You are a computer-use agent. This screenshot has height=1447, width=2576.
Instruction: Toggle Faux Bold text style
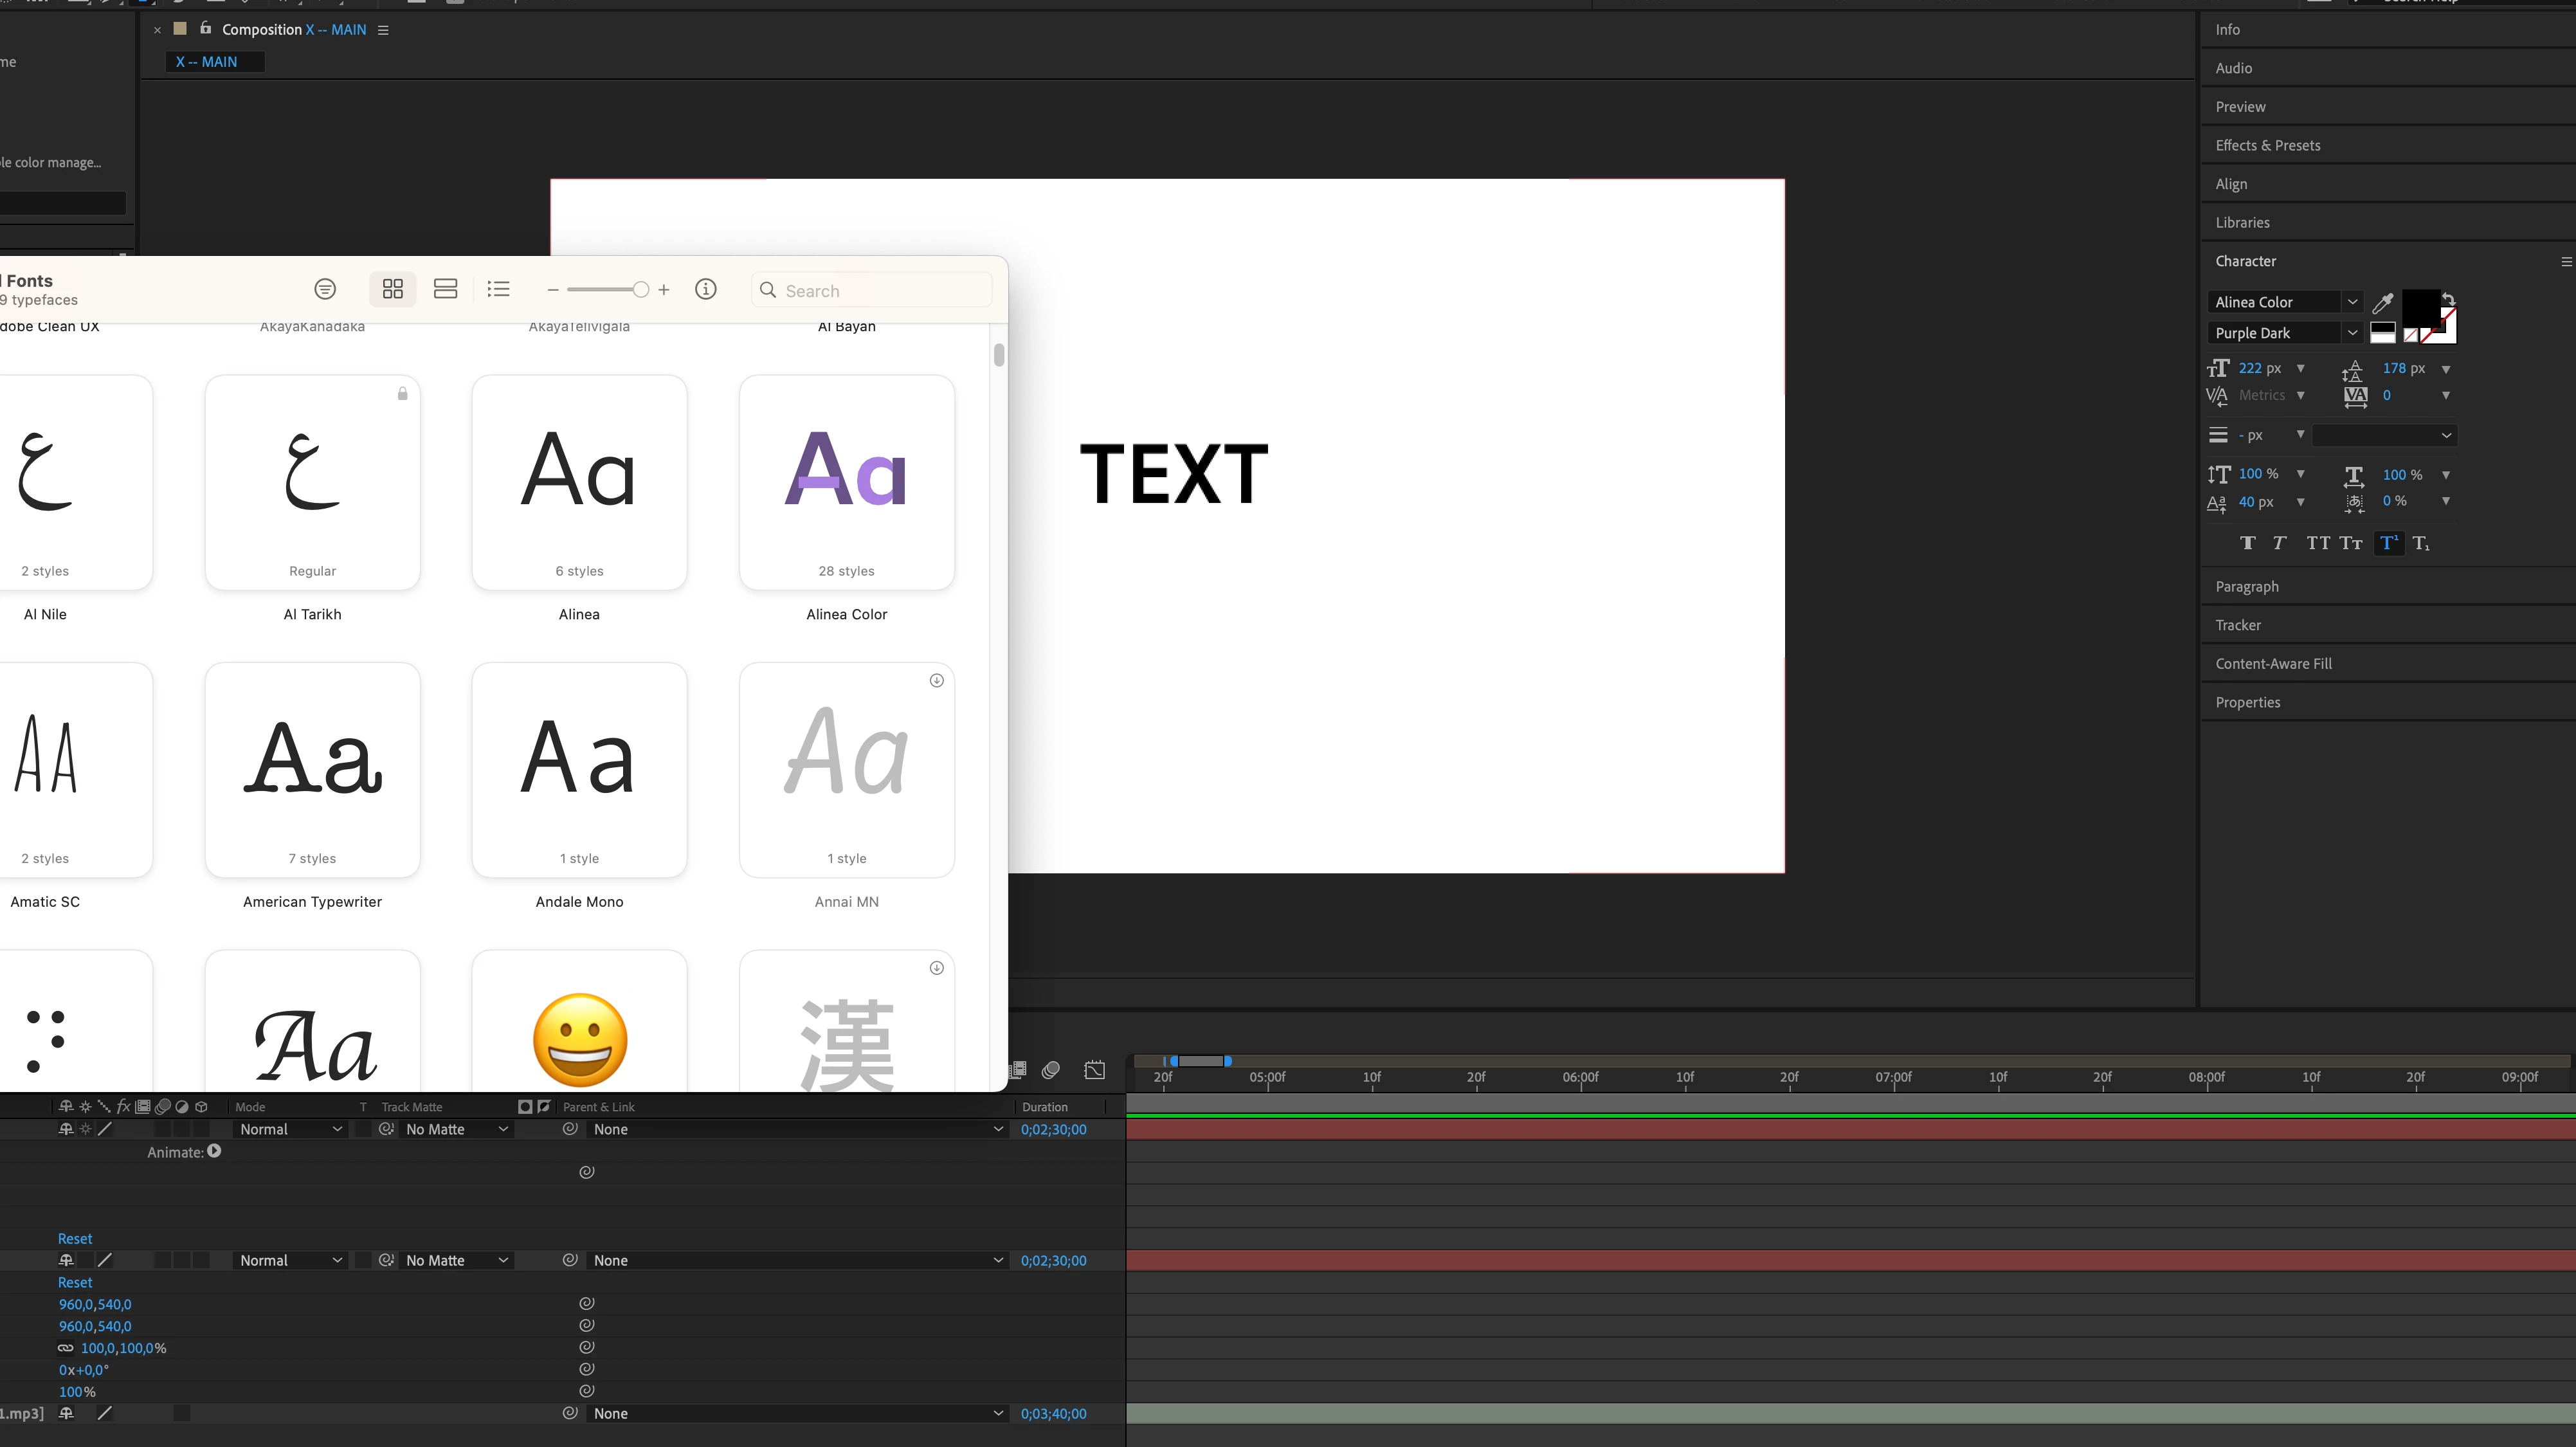click(x=2247, y=543)
